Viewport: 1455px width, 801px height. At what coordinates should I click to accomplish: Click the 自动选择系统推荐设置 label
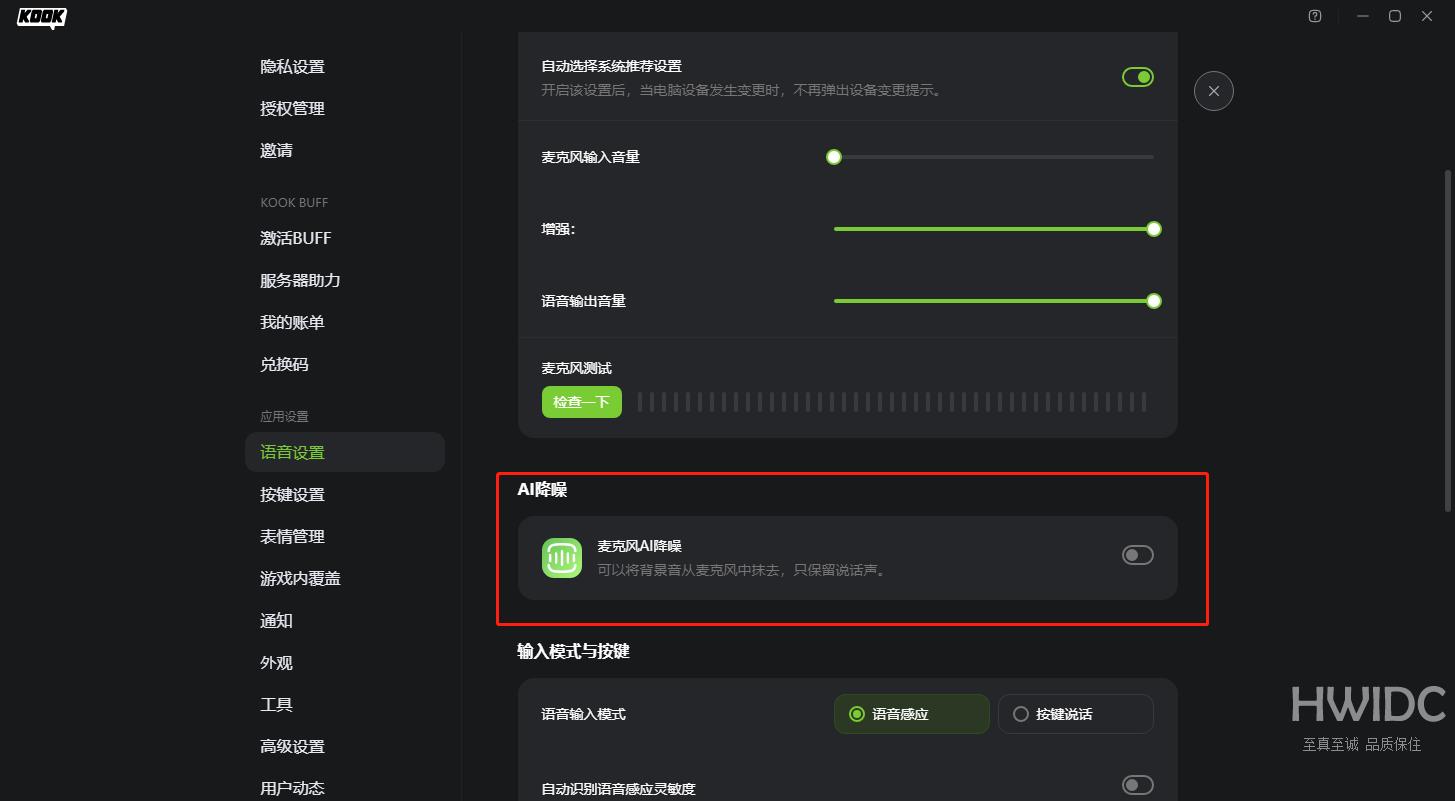(611, 66)
